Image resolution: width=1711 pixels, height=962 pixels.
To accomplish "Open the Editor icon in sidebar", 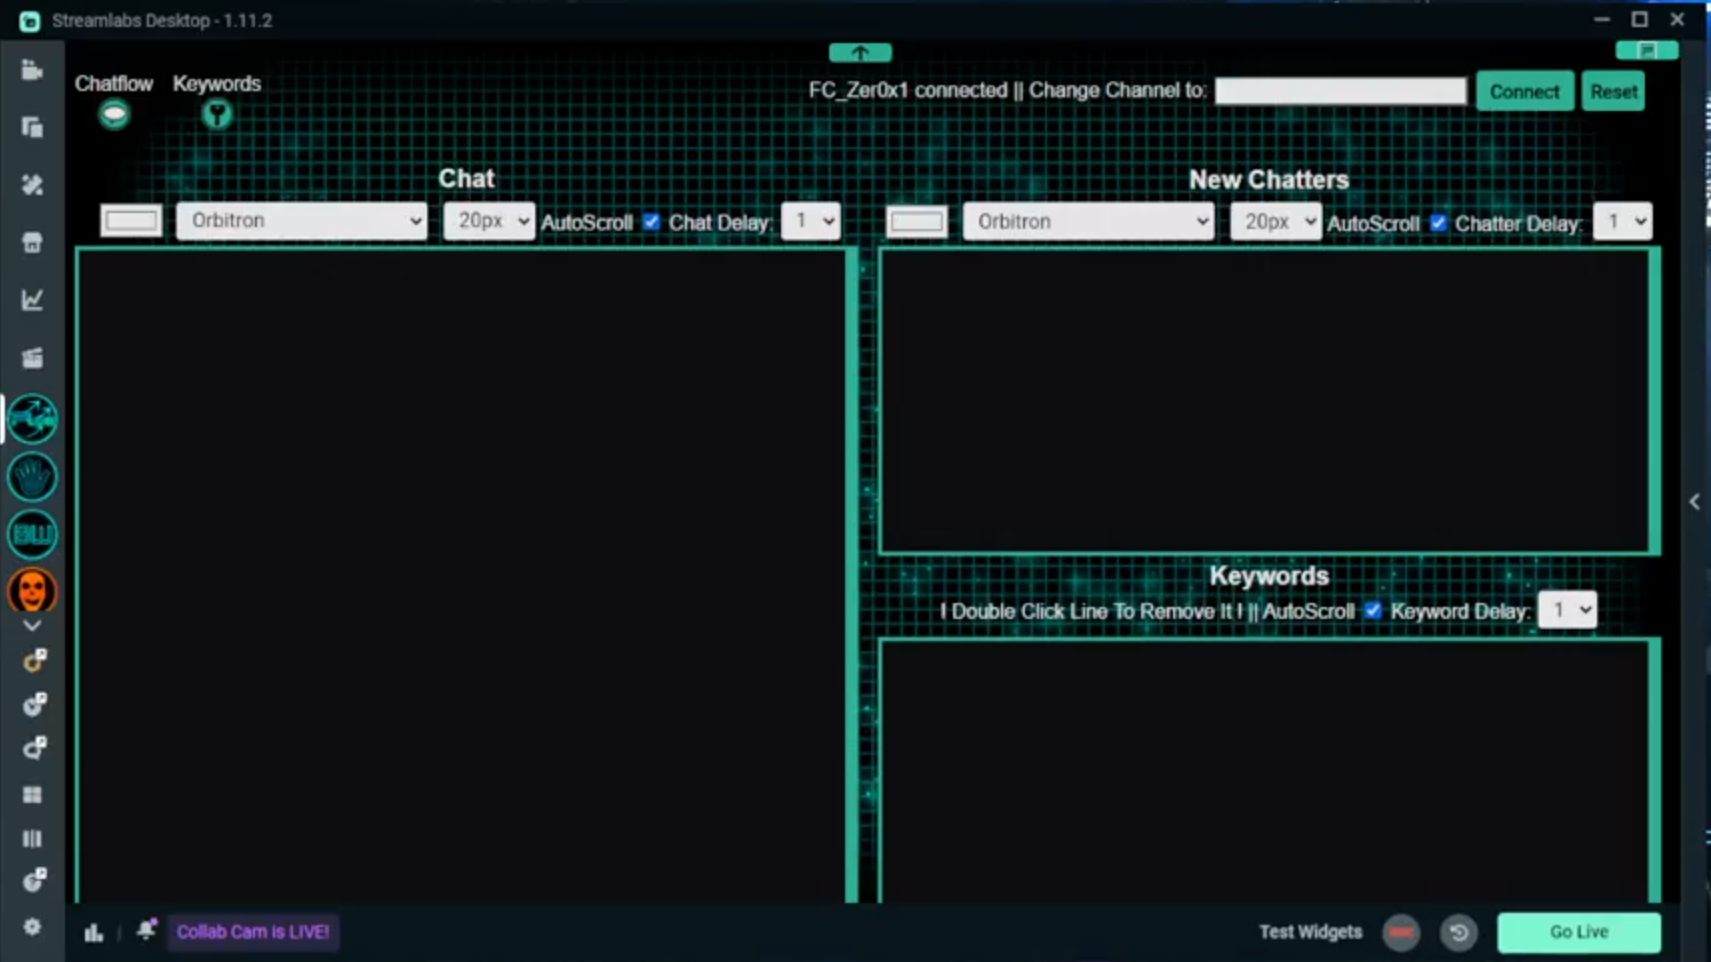I will point(32,70).
